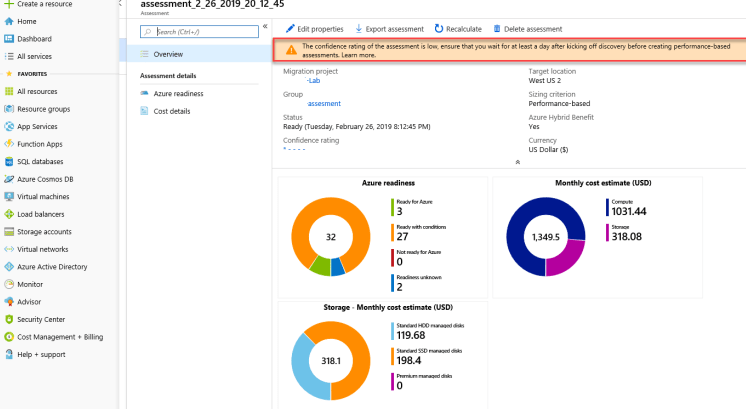The image size is (746, 409).
Task: Click the Edit properties pencil icon
Action: coord(290,29)
